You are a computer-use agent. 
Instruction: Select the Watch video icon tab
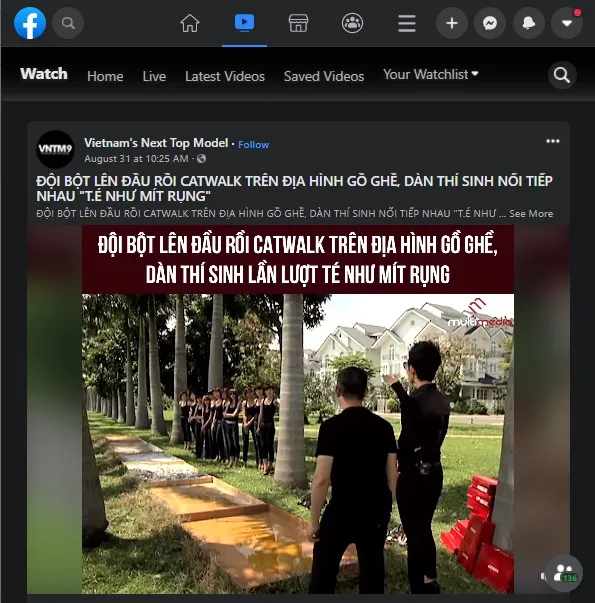coord(244,22)
